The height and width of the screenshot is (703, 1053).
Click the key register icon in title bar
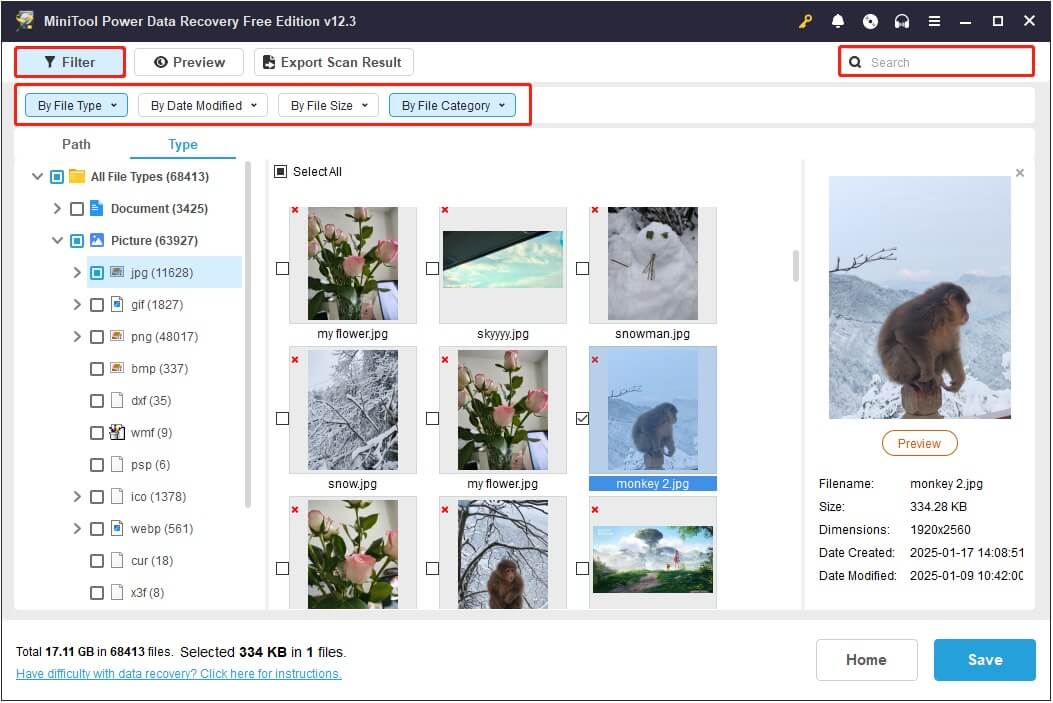pyautogui.click(x=805, y=21)
